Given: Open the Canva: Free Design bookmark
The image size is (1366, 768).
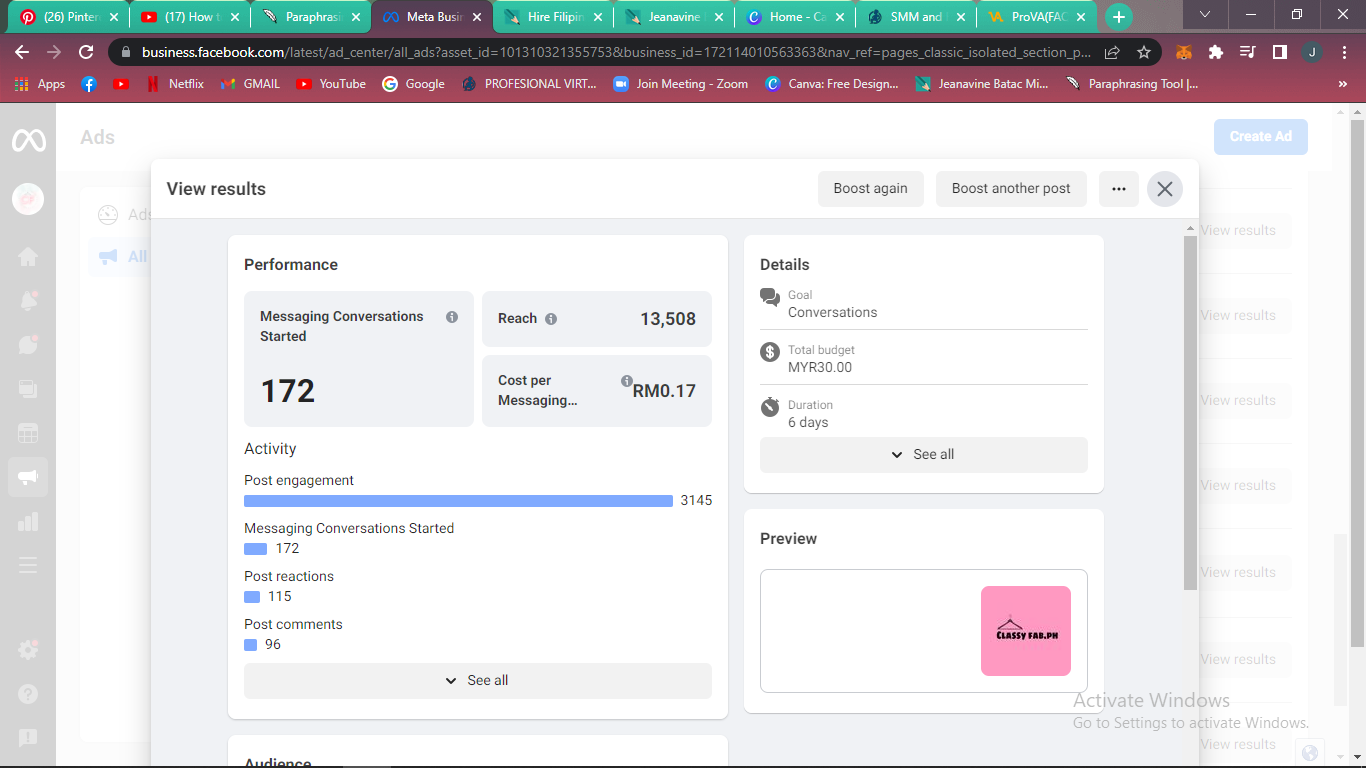Looking at the screenshot, I should tap(832, 84).
